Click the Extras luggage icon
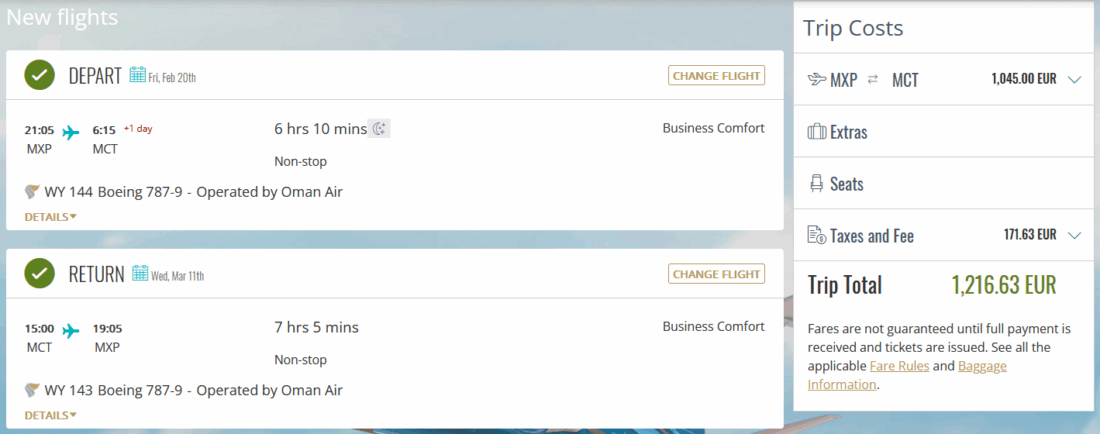1100x434 pixels. pos(816,132)
